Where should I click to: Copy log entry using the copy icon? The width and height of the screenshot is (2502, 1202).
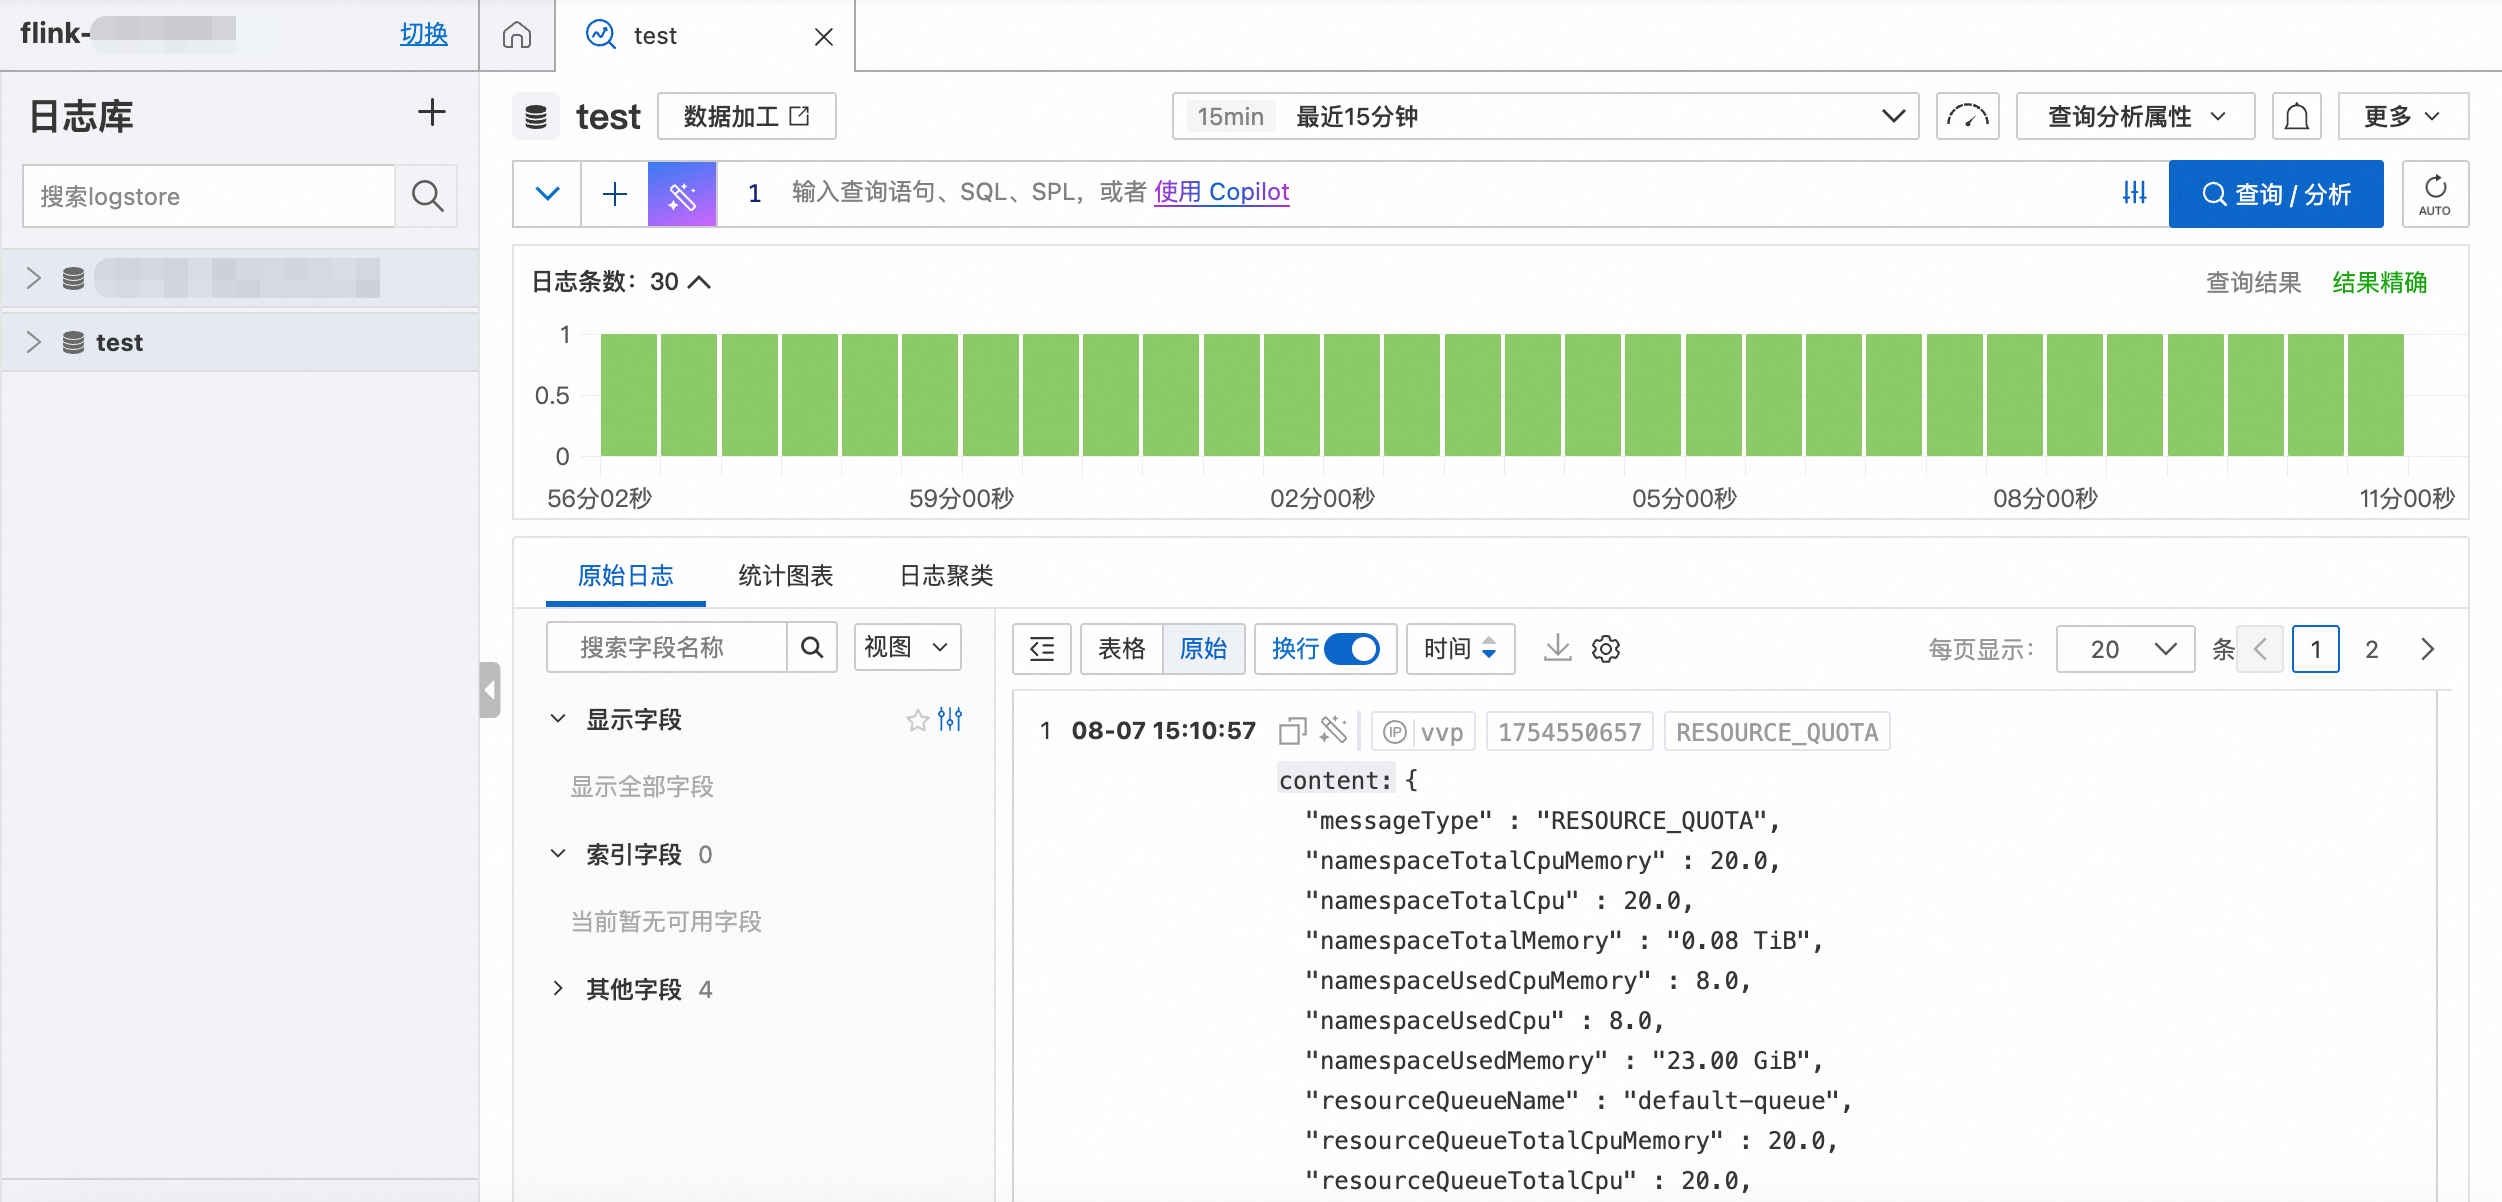click(1292, 731)
